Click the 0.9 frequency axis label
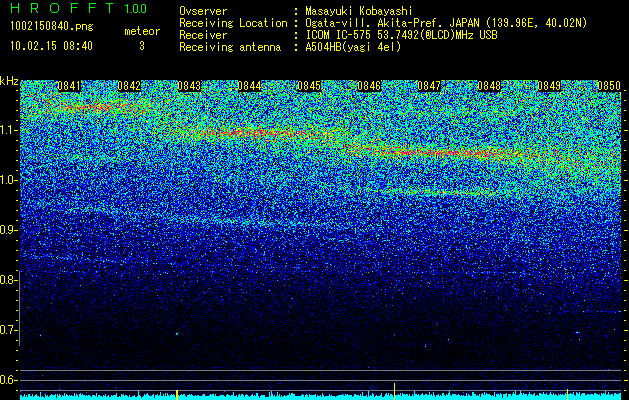The image size is (629, 400). click(8, 230)
